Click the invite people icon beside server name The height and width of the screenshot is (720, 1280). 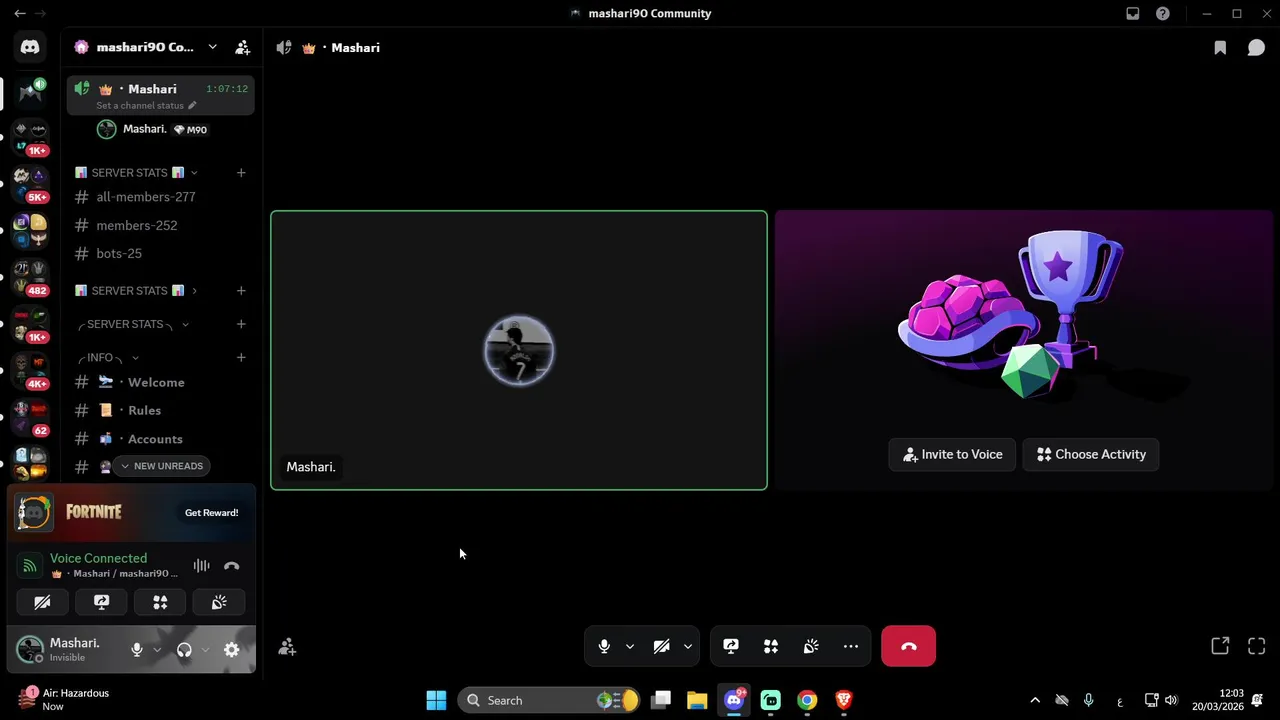click(242, 47)
